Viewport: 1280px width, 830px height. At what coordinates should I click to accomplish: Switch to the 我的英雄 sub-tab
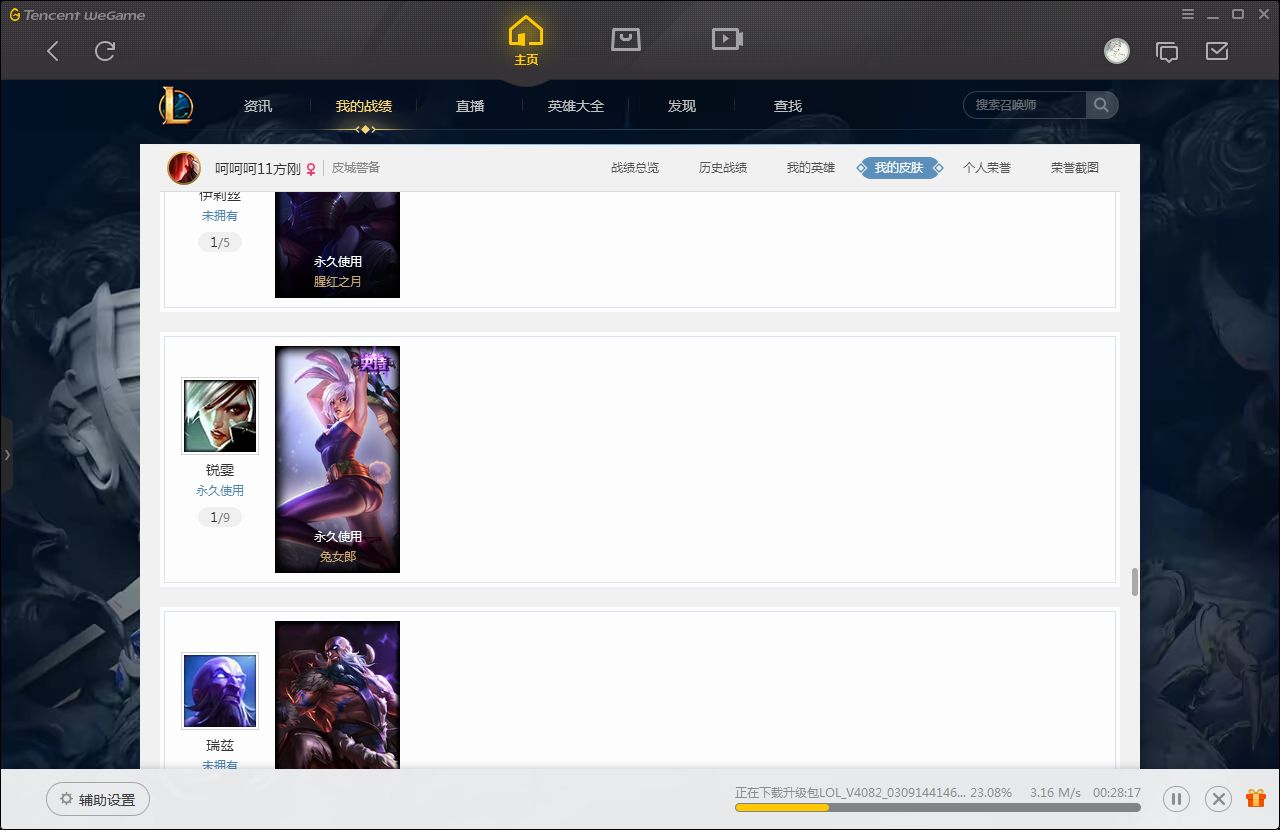[811, 168]
